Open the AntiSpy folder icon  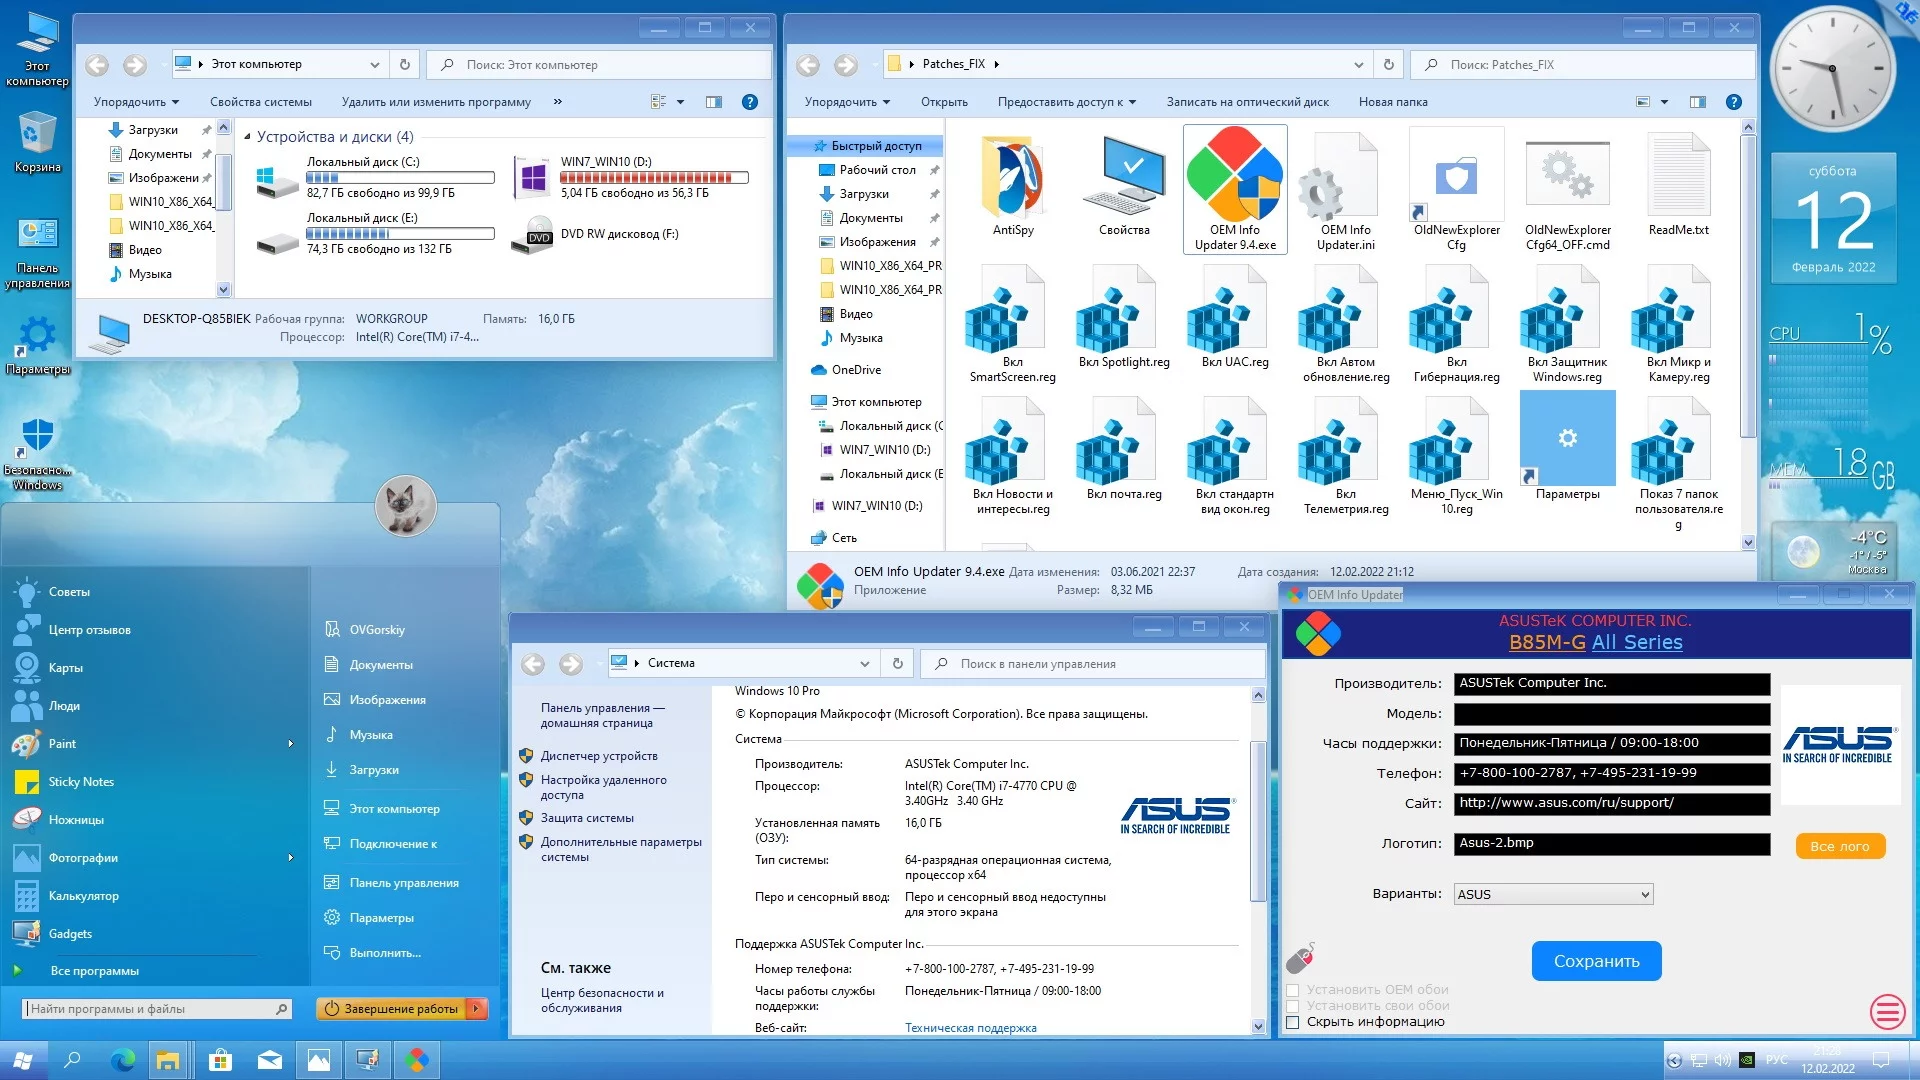(x=1013, y=180)
